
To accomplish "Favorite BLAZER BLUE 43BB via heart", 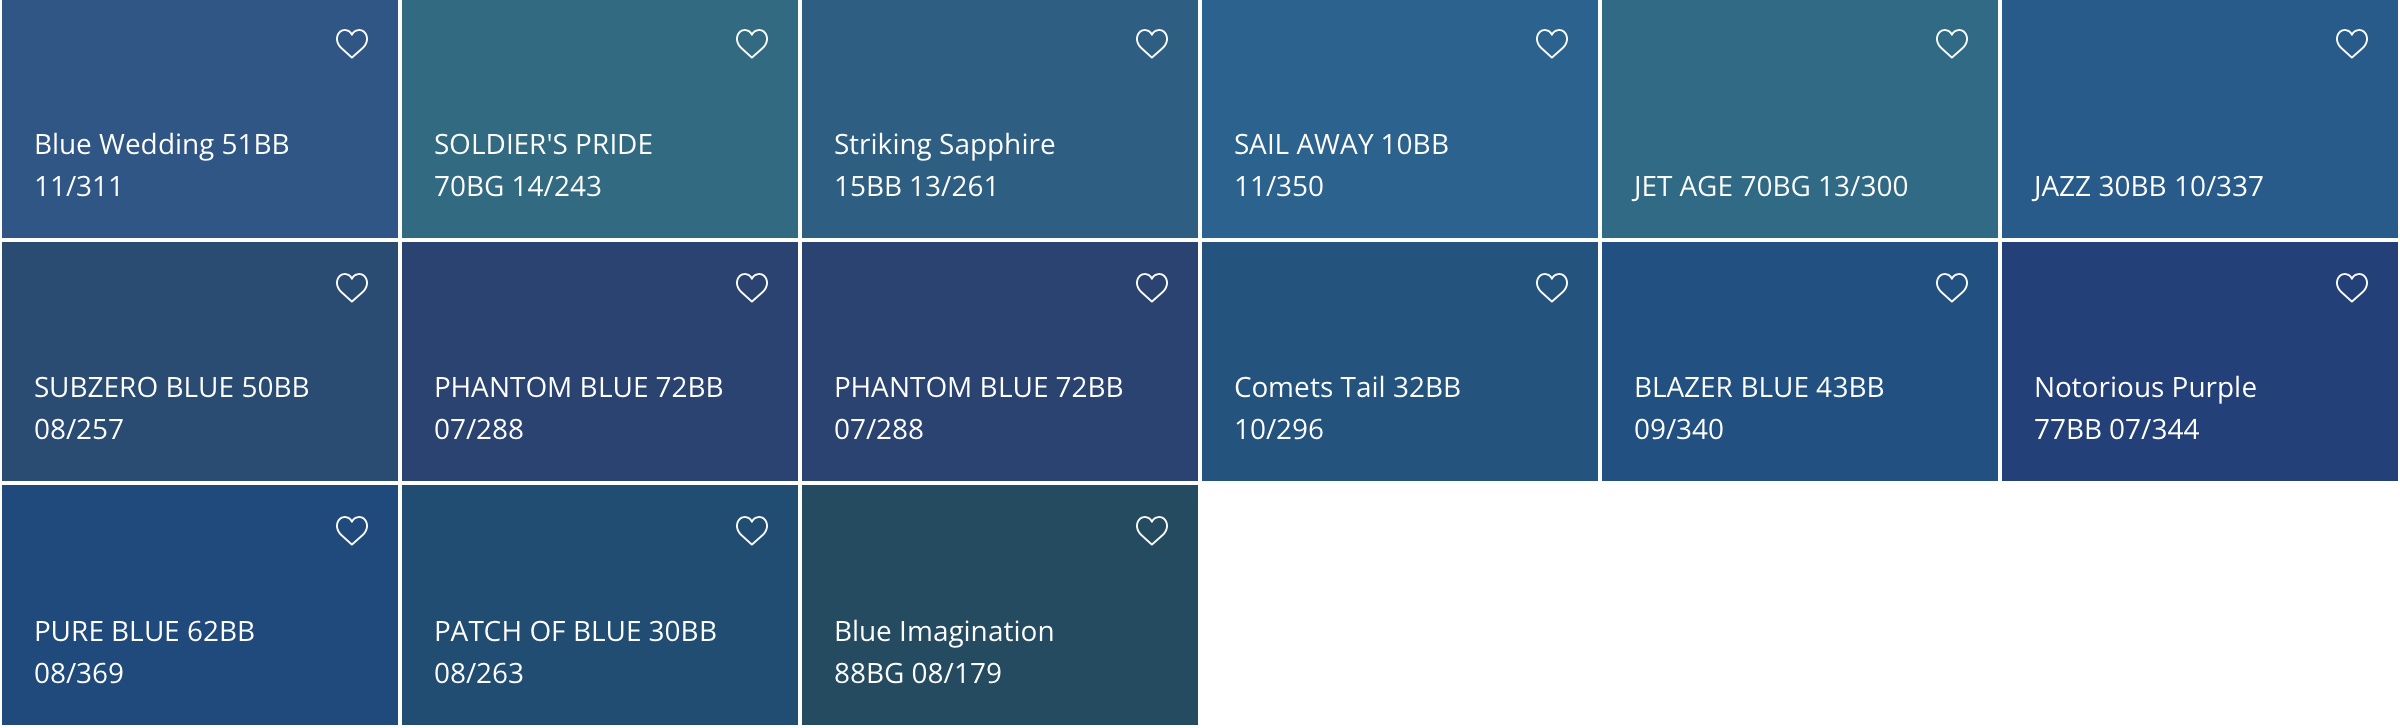I will tap(1952, 288).
